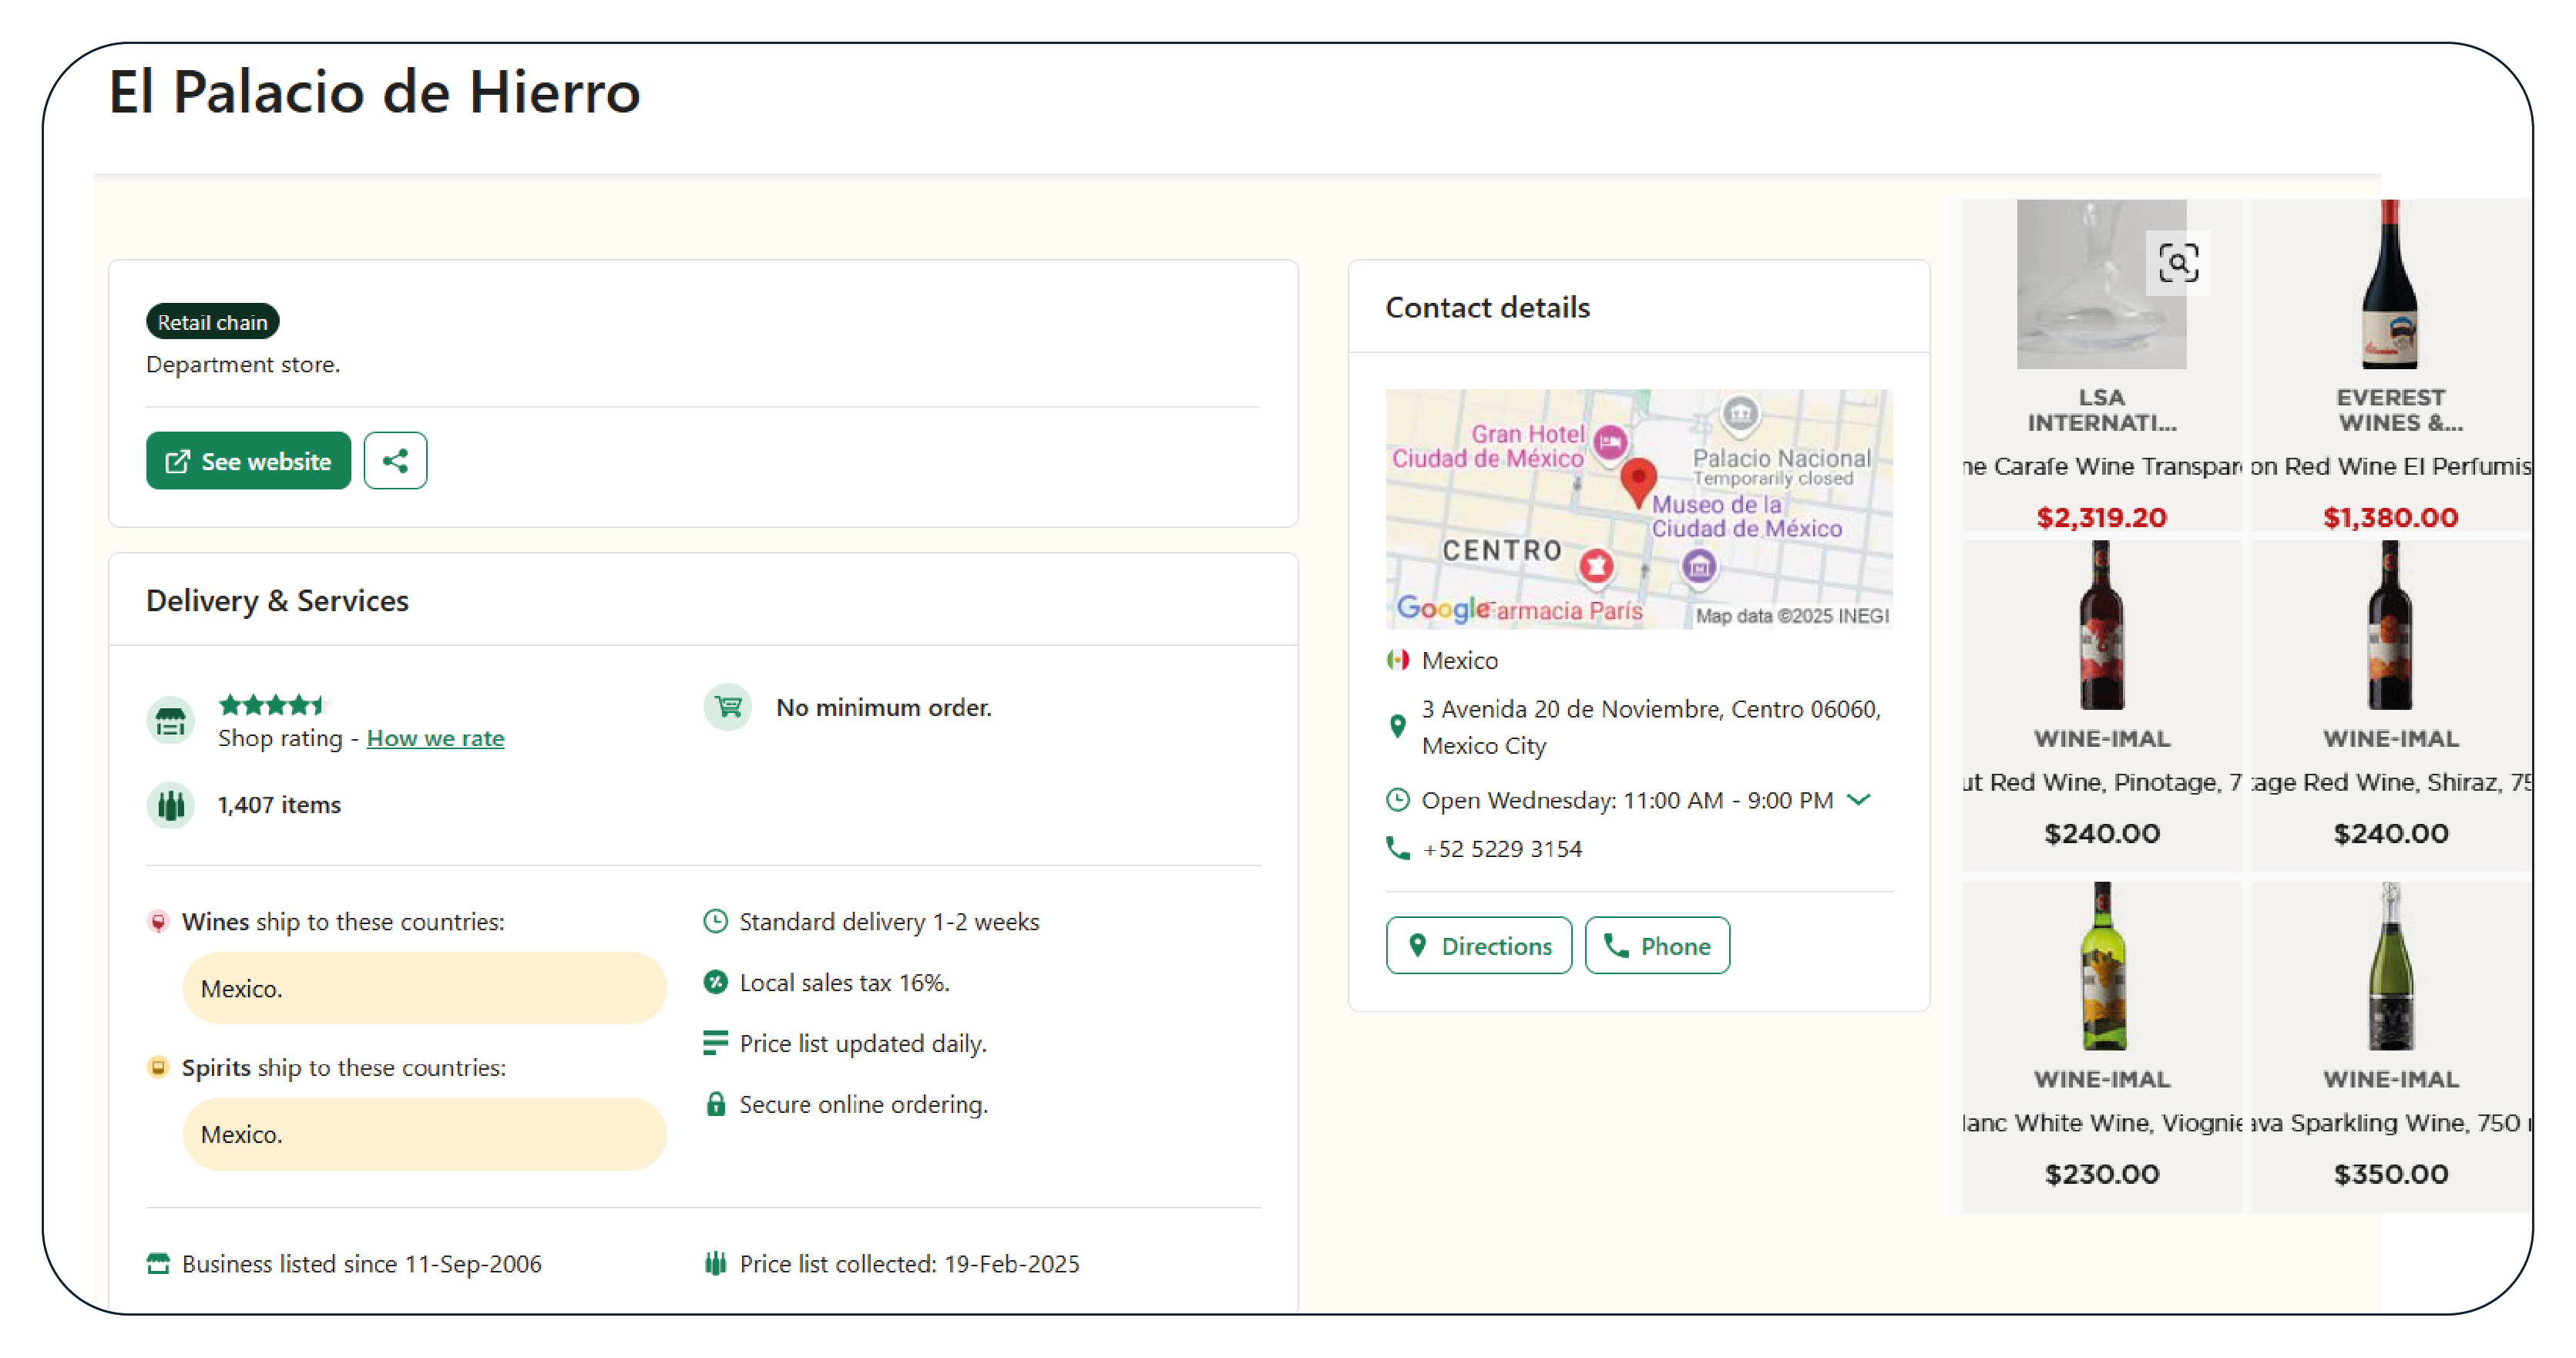Click the Directions button
2576x1358 pixels.
[1478, 945]
